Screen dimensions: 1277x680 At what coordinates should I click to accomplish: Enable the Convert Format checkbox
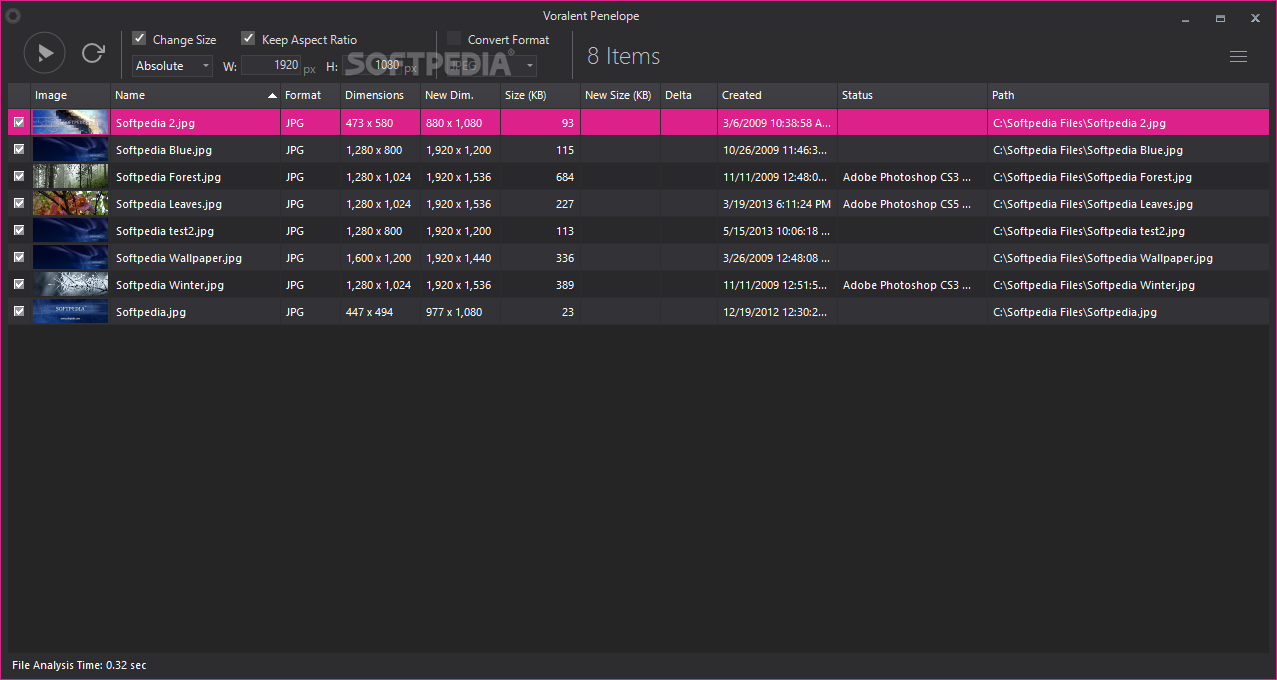click(454, 39)
